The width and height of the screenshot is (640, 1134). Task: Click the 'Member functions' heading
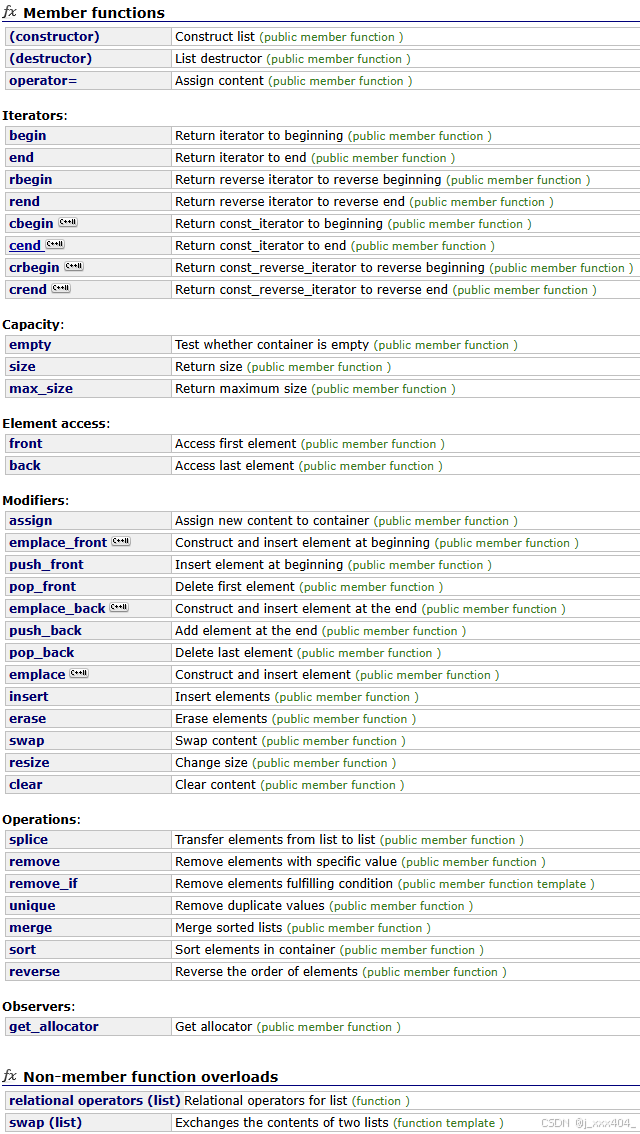click(x=94, y=12)
